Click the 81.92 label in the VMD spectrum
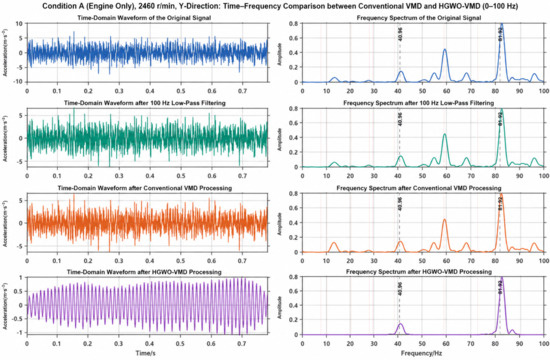550x360 pixels. (x=500, y=204)
